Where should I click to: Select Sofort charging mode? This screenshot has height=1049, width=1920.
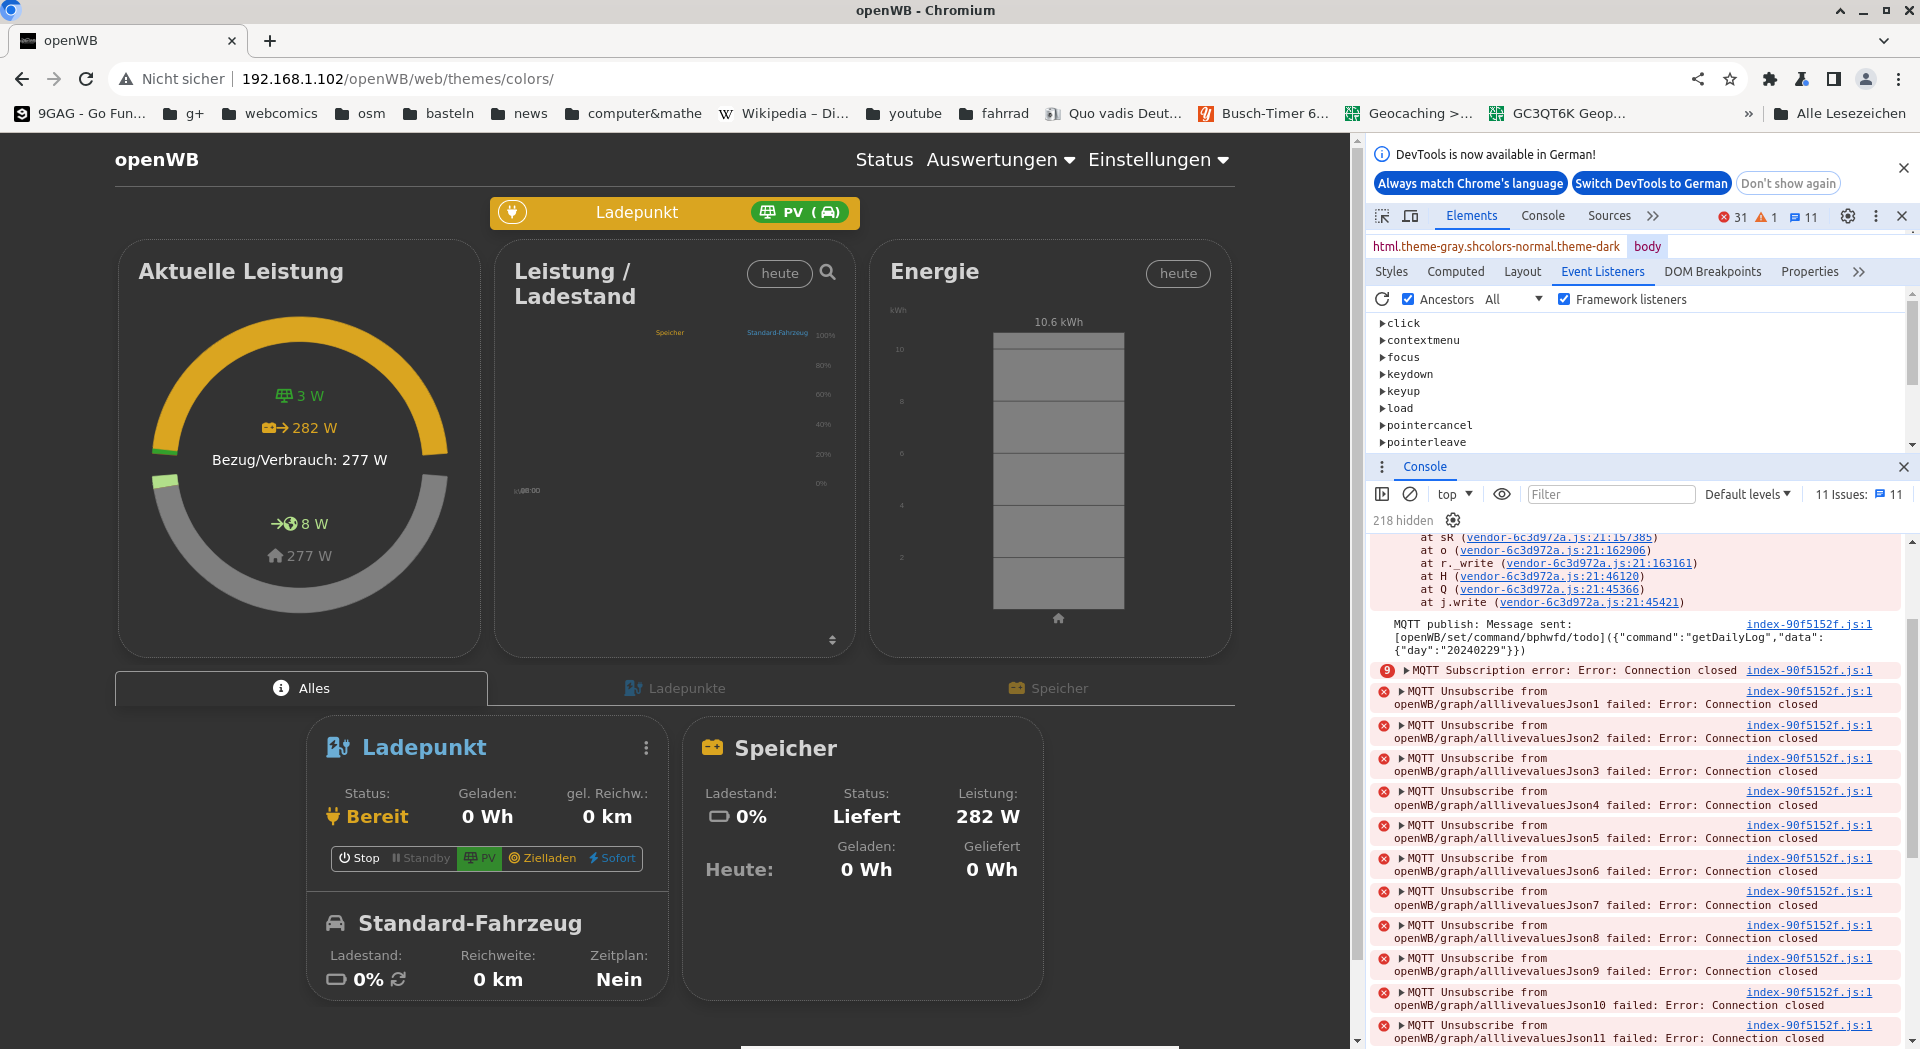coord(612,858)
